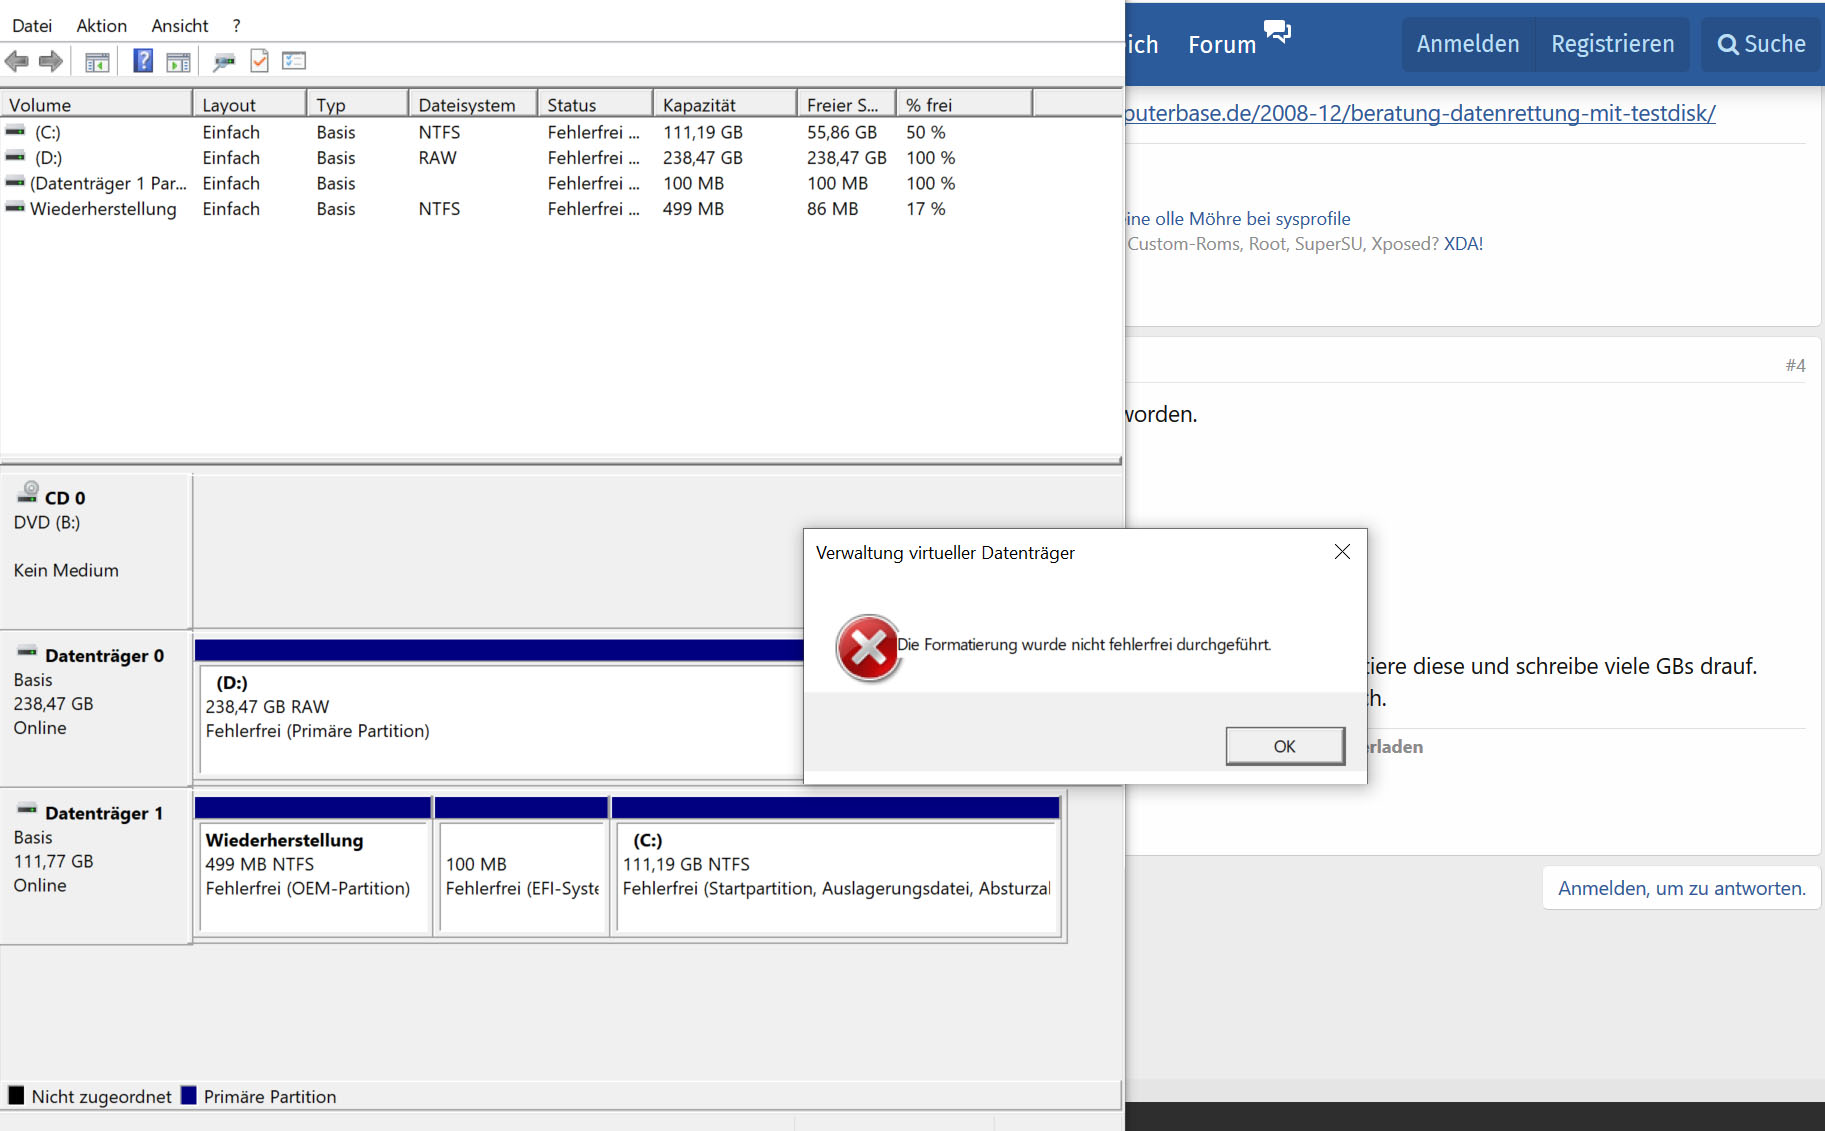
Task: Open the Datei menu
Action: point(32,25)
